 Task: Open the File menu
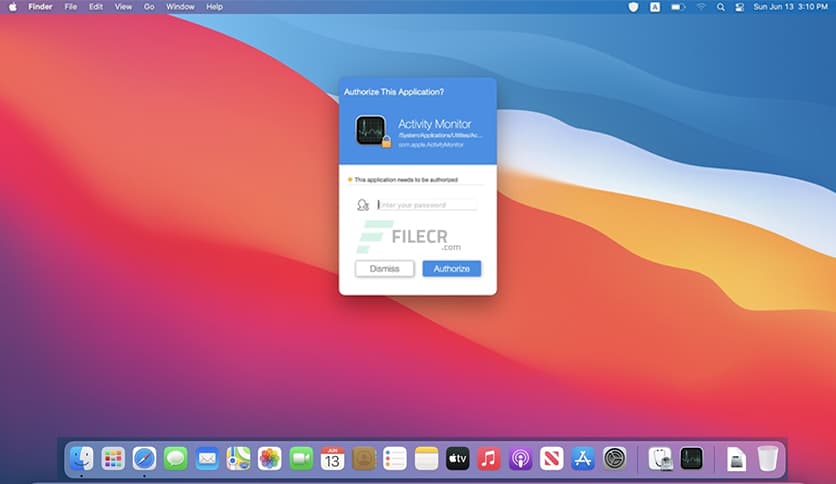(70, 7)
